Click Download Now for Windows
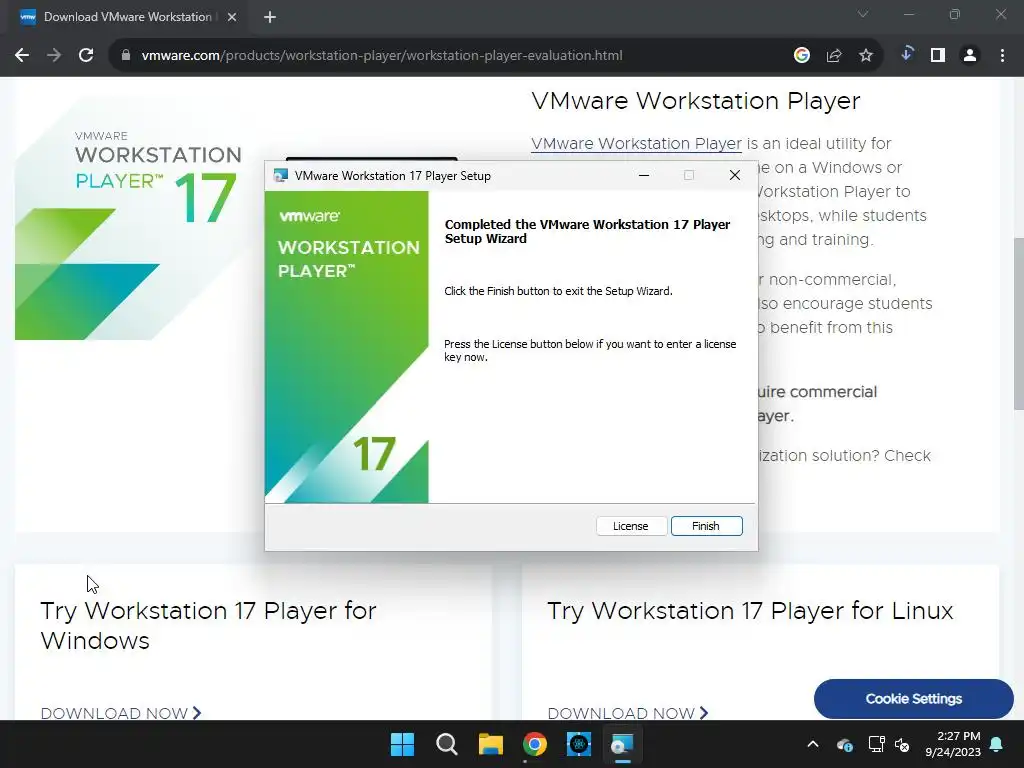 point(121,713)
